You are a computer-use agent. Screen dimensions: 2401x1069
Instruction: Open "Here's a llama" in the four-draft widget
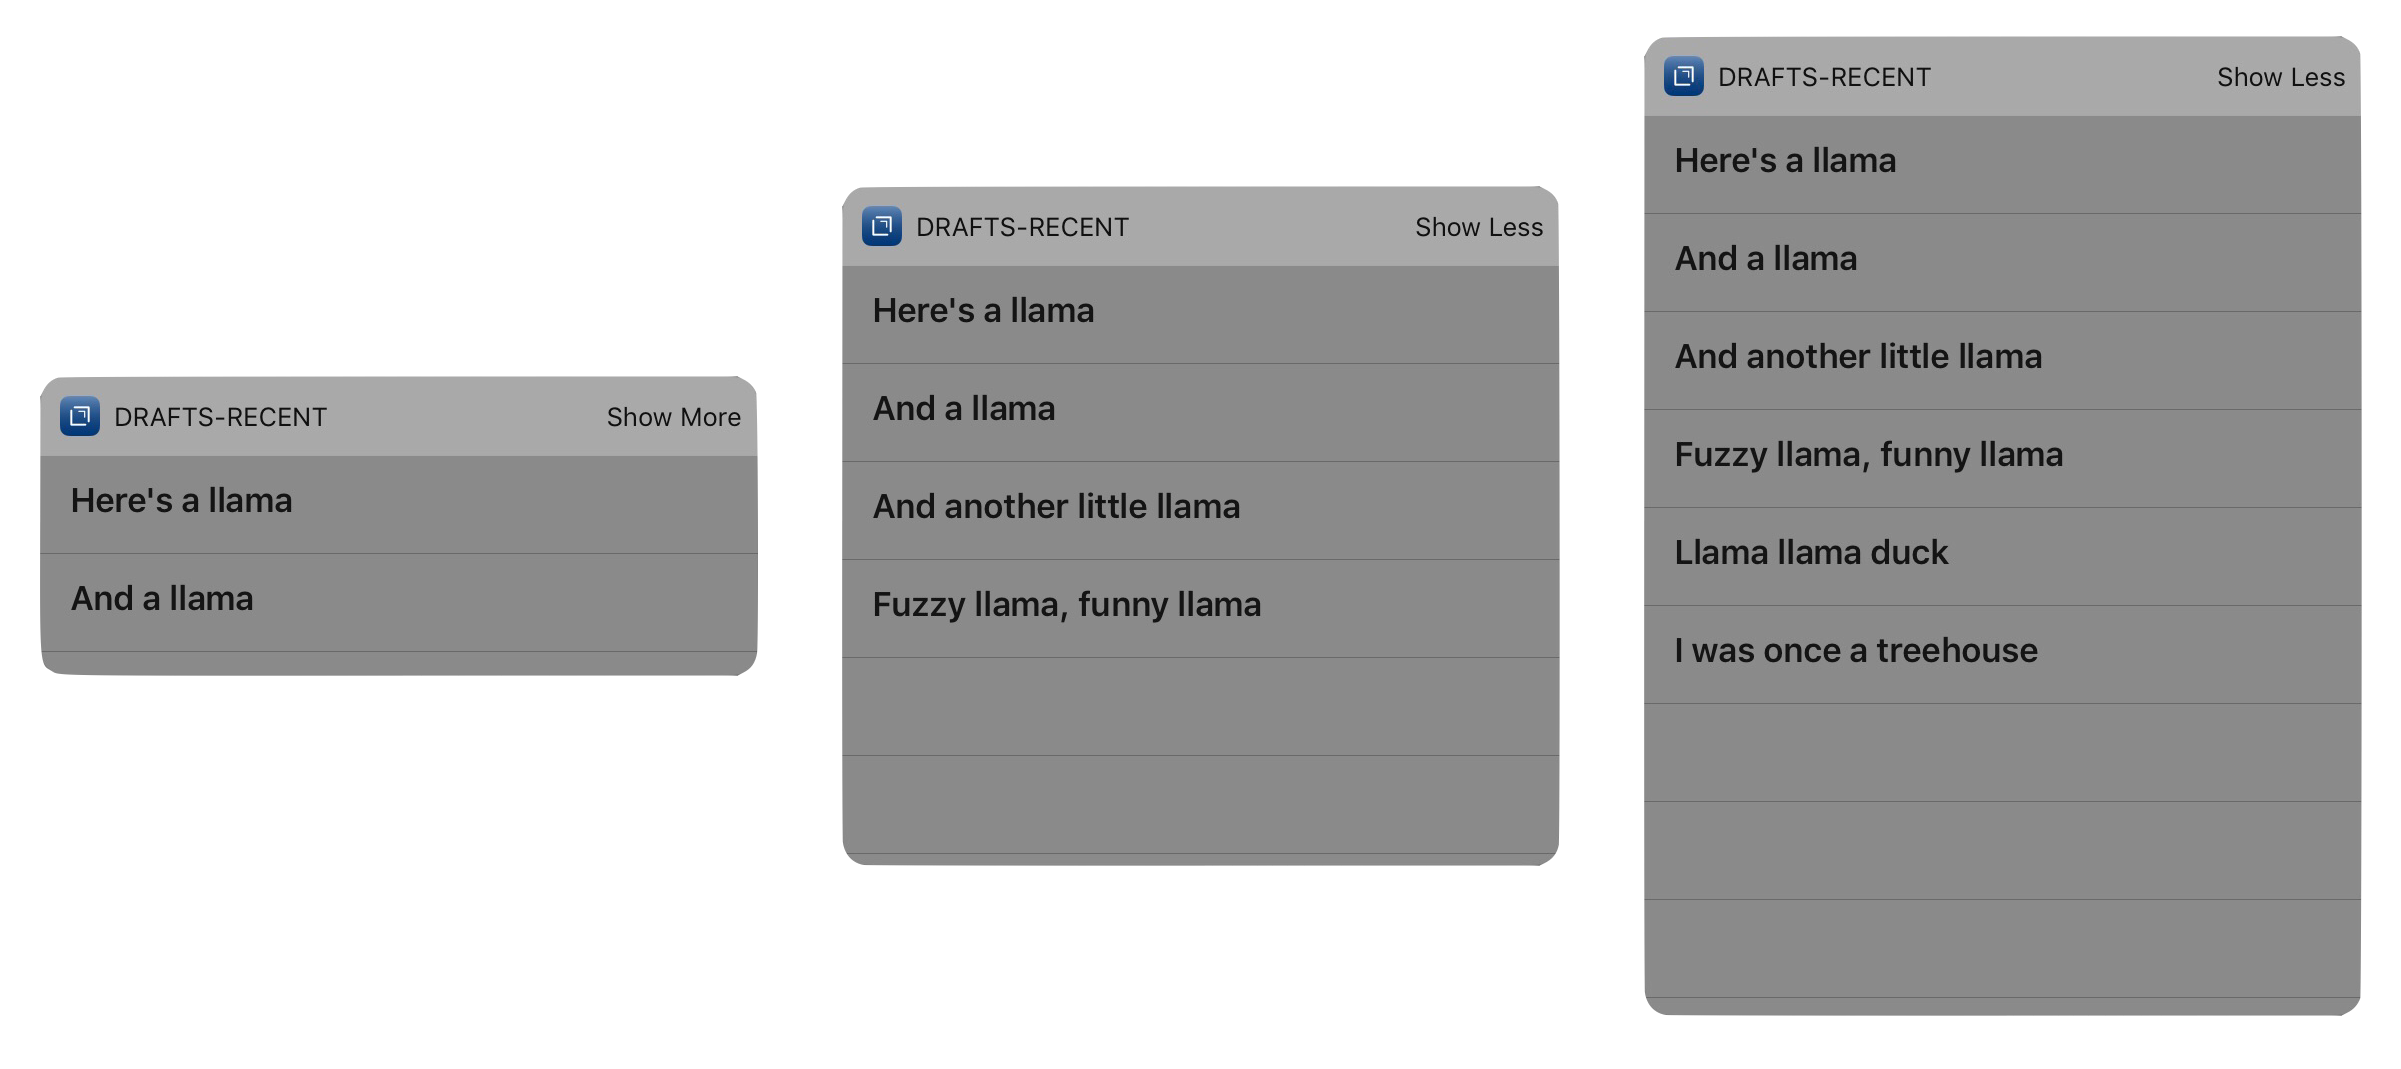983,311
